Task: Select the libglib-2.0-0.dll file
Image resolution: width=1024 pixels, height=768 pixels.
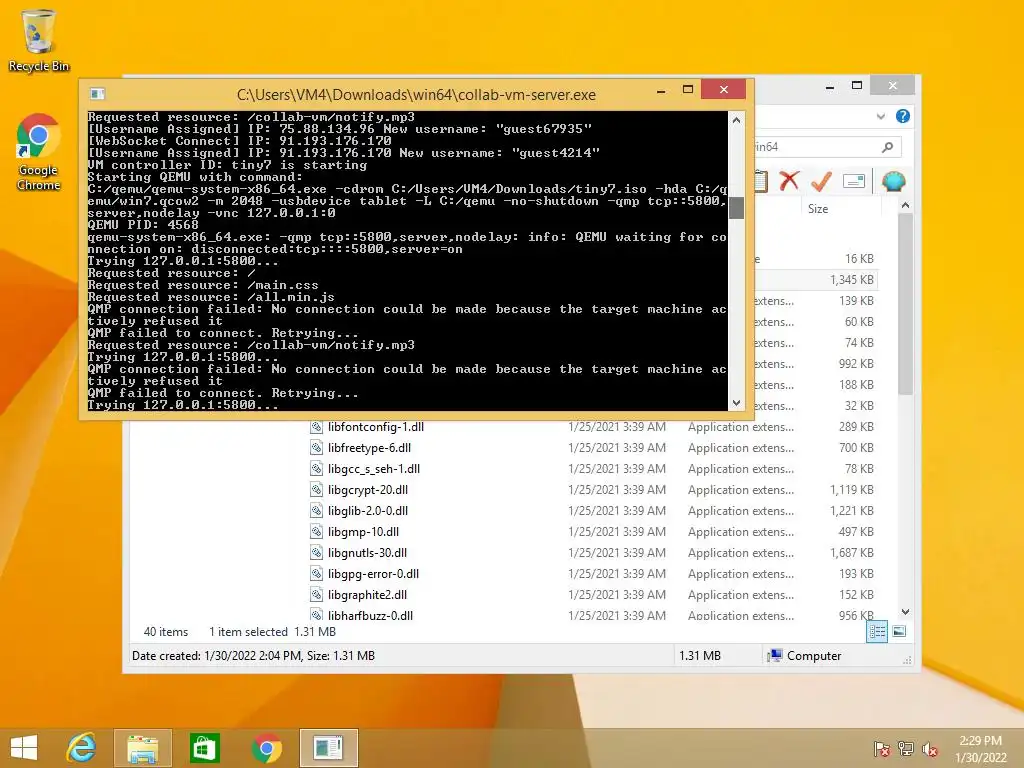Action: (368, 511)
